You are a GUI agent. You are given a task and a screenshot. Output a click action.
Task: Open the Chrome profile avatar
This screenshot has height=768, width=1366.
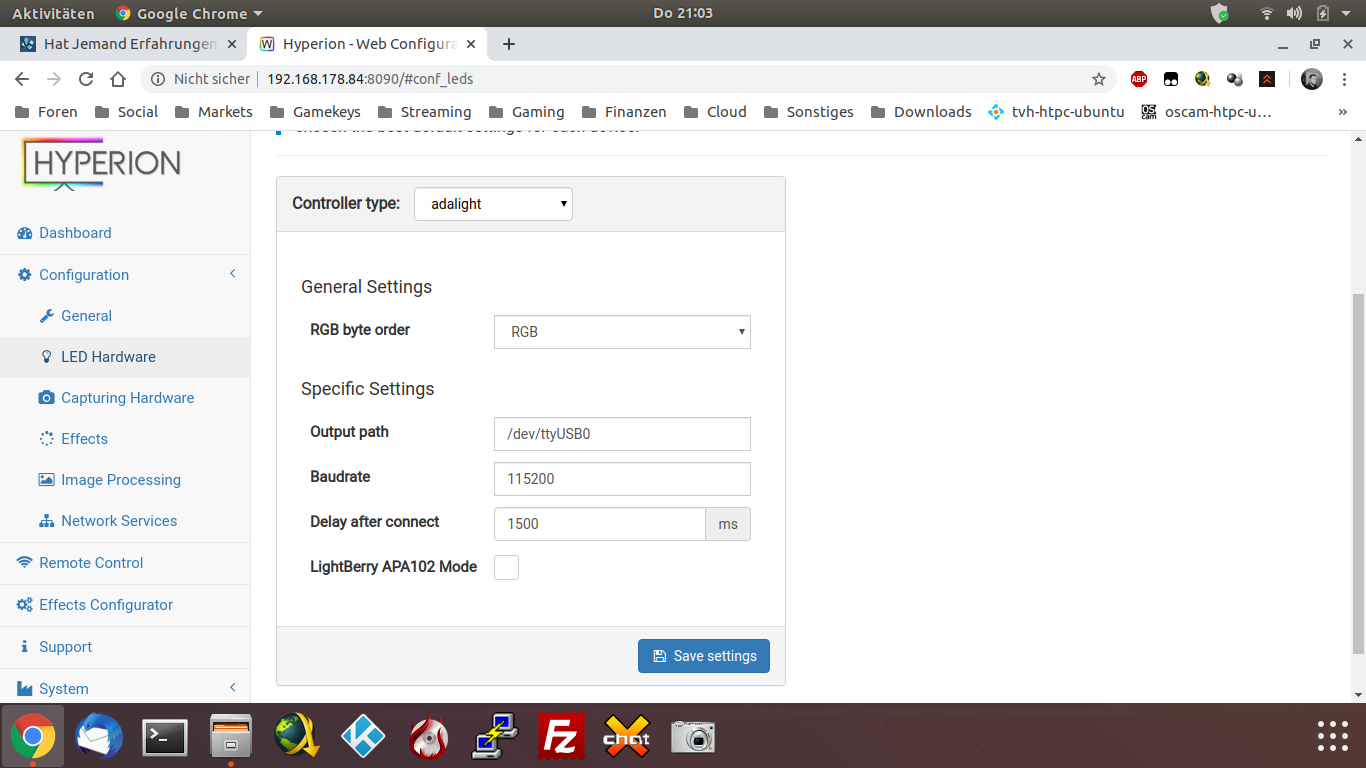(1312, 79)
